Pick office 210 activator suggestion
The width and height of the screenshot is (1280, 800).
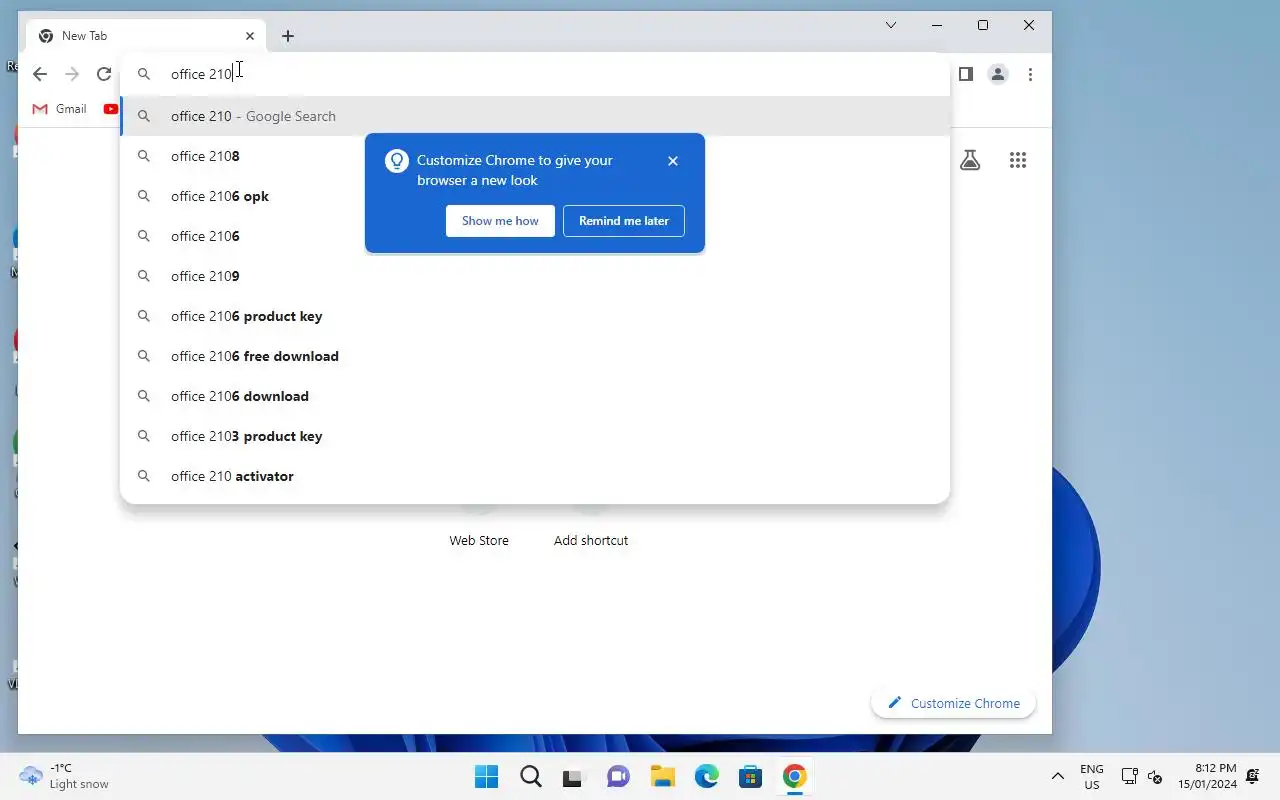535,476
